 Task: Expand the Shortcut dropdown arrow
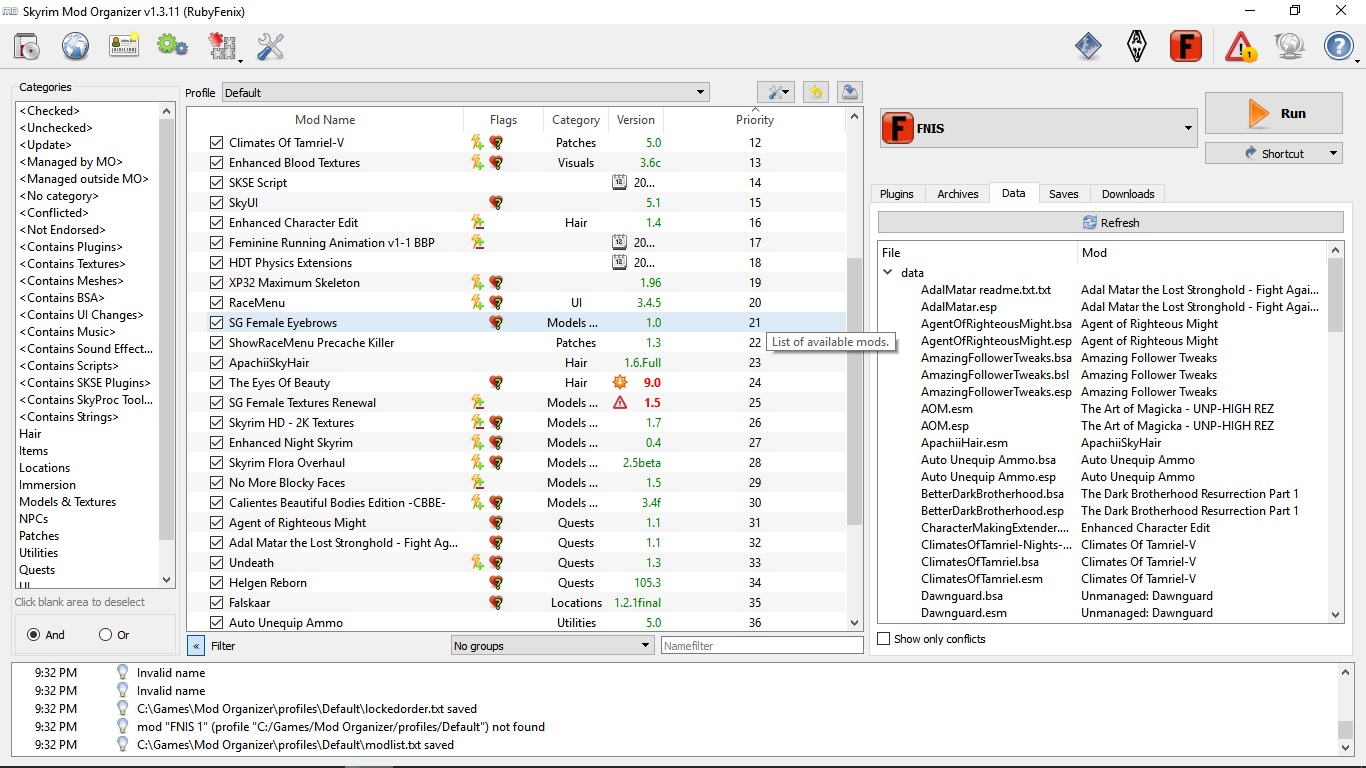pyautogui.click(x=1333, y=154)
